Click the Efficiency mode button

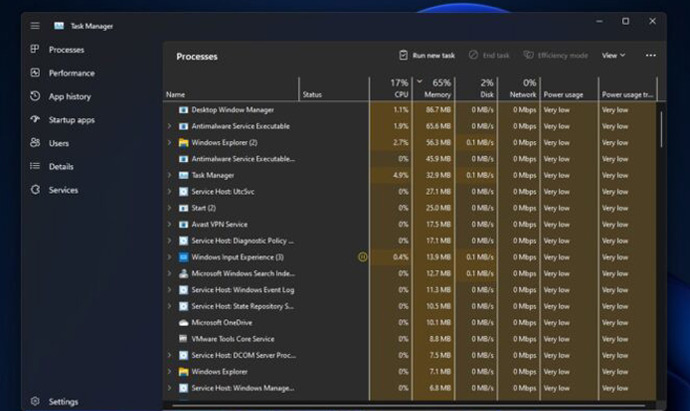(x=555, y=55)
